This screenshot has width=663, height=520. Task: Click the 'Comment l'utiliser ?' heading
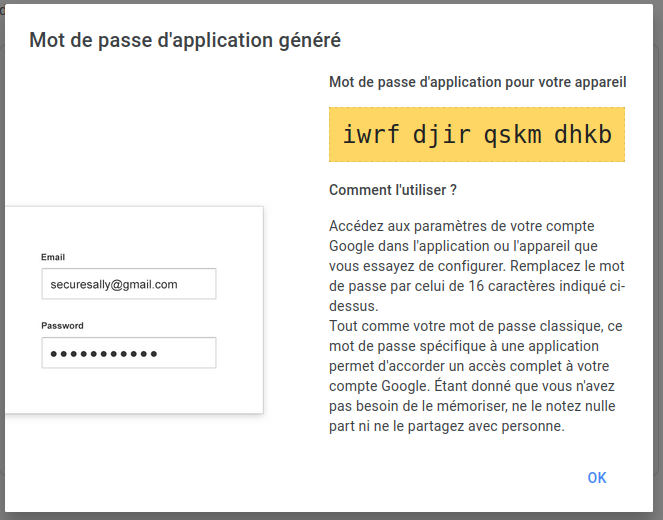(x=393, y=190)
